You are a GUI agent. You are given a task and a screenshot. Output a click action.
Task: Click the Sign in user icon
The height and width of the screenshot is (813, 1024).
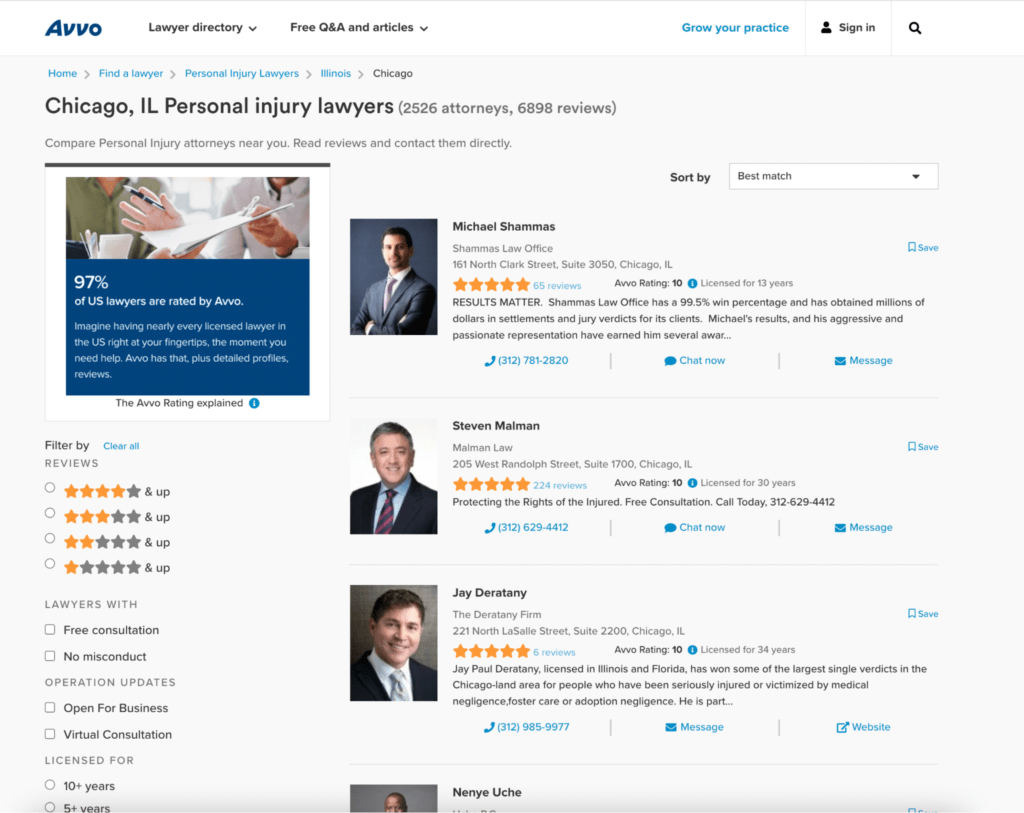point(826,27)
